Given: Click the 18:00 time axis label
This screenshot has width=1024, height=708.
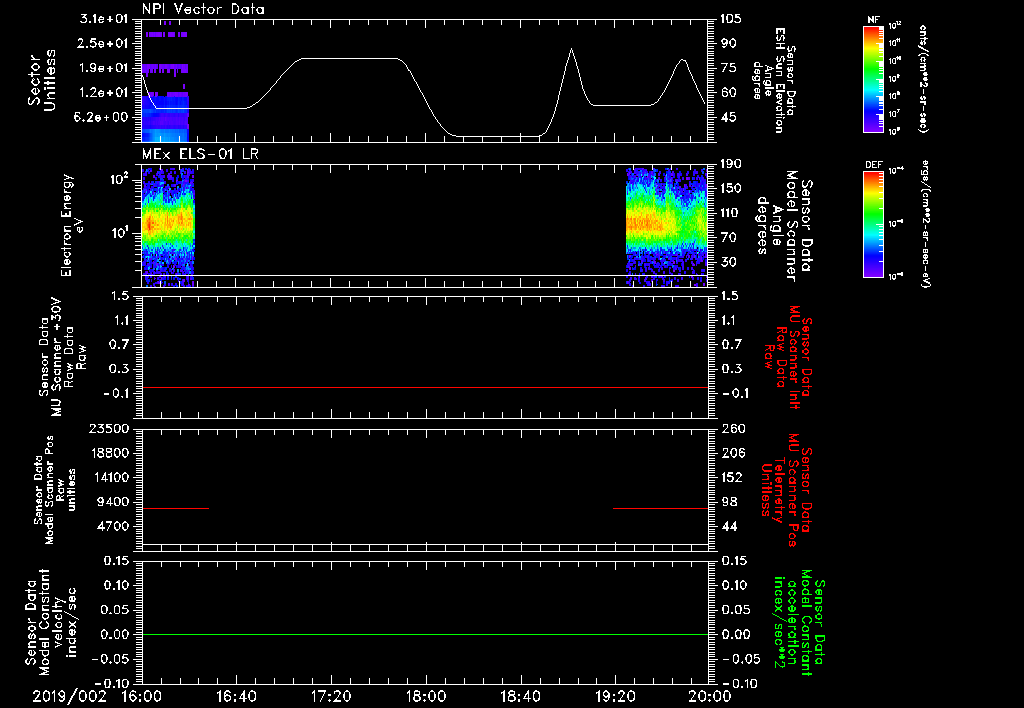Looking at the screenshot, I should point(426,696).
